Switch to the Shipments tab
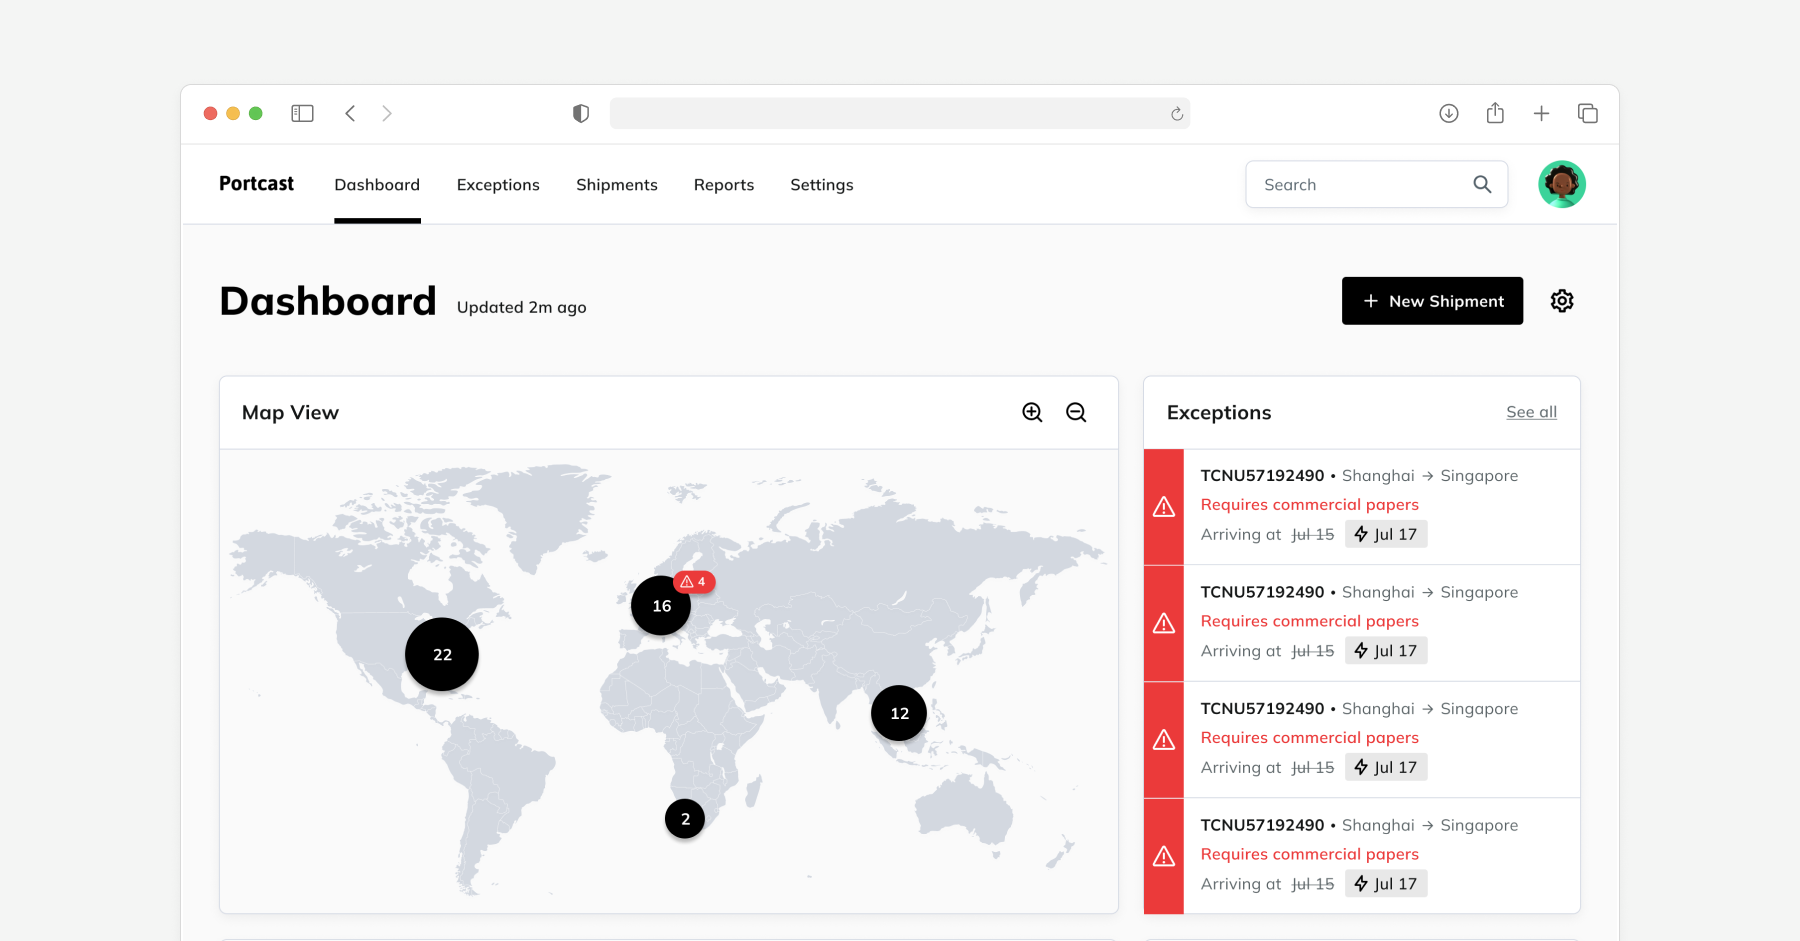The image size is (1800, 941). tap(616, 184)
